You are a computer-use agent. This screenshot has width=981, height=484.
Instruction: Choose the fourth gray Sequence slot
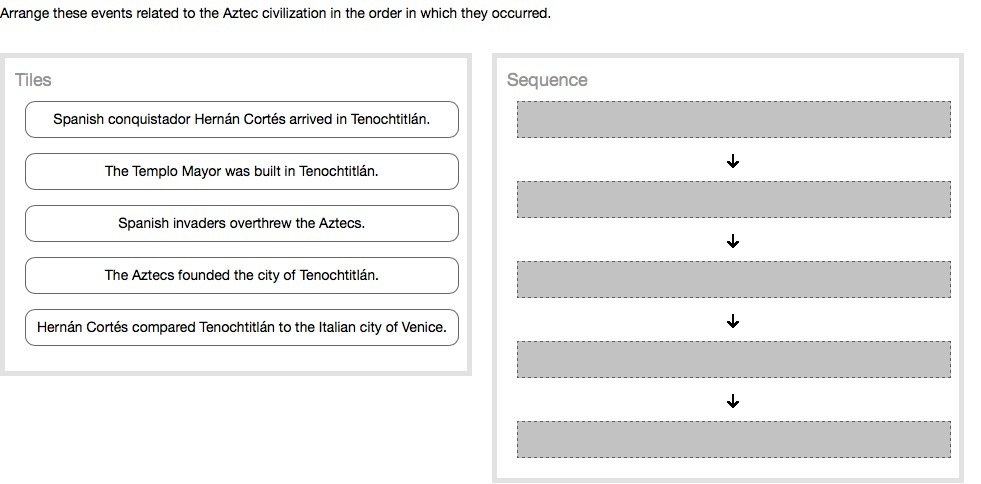click(x=733, y=359)
